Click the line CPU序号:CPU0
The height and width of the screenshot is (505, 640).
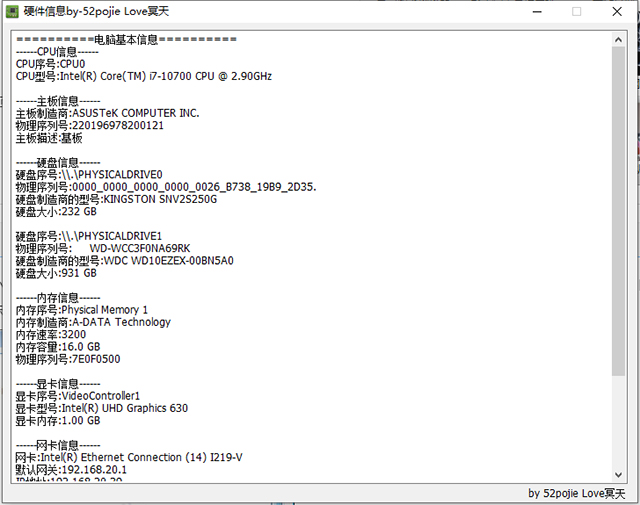(x=51, y=64)
